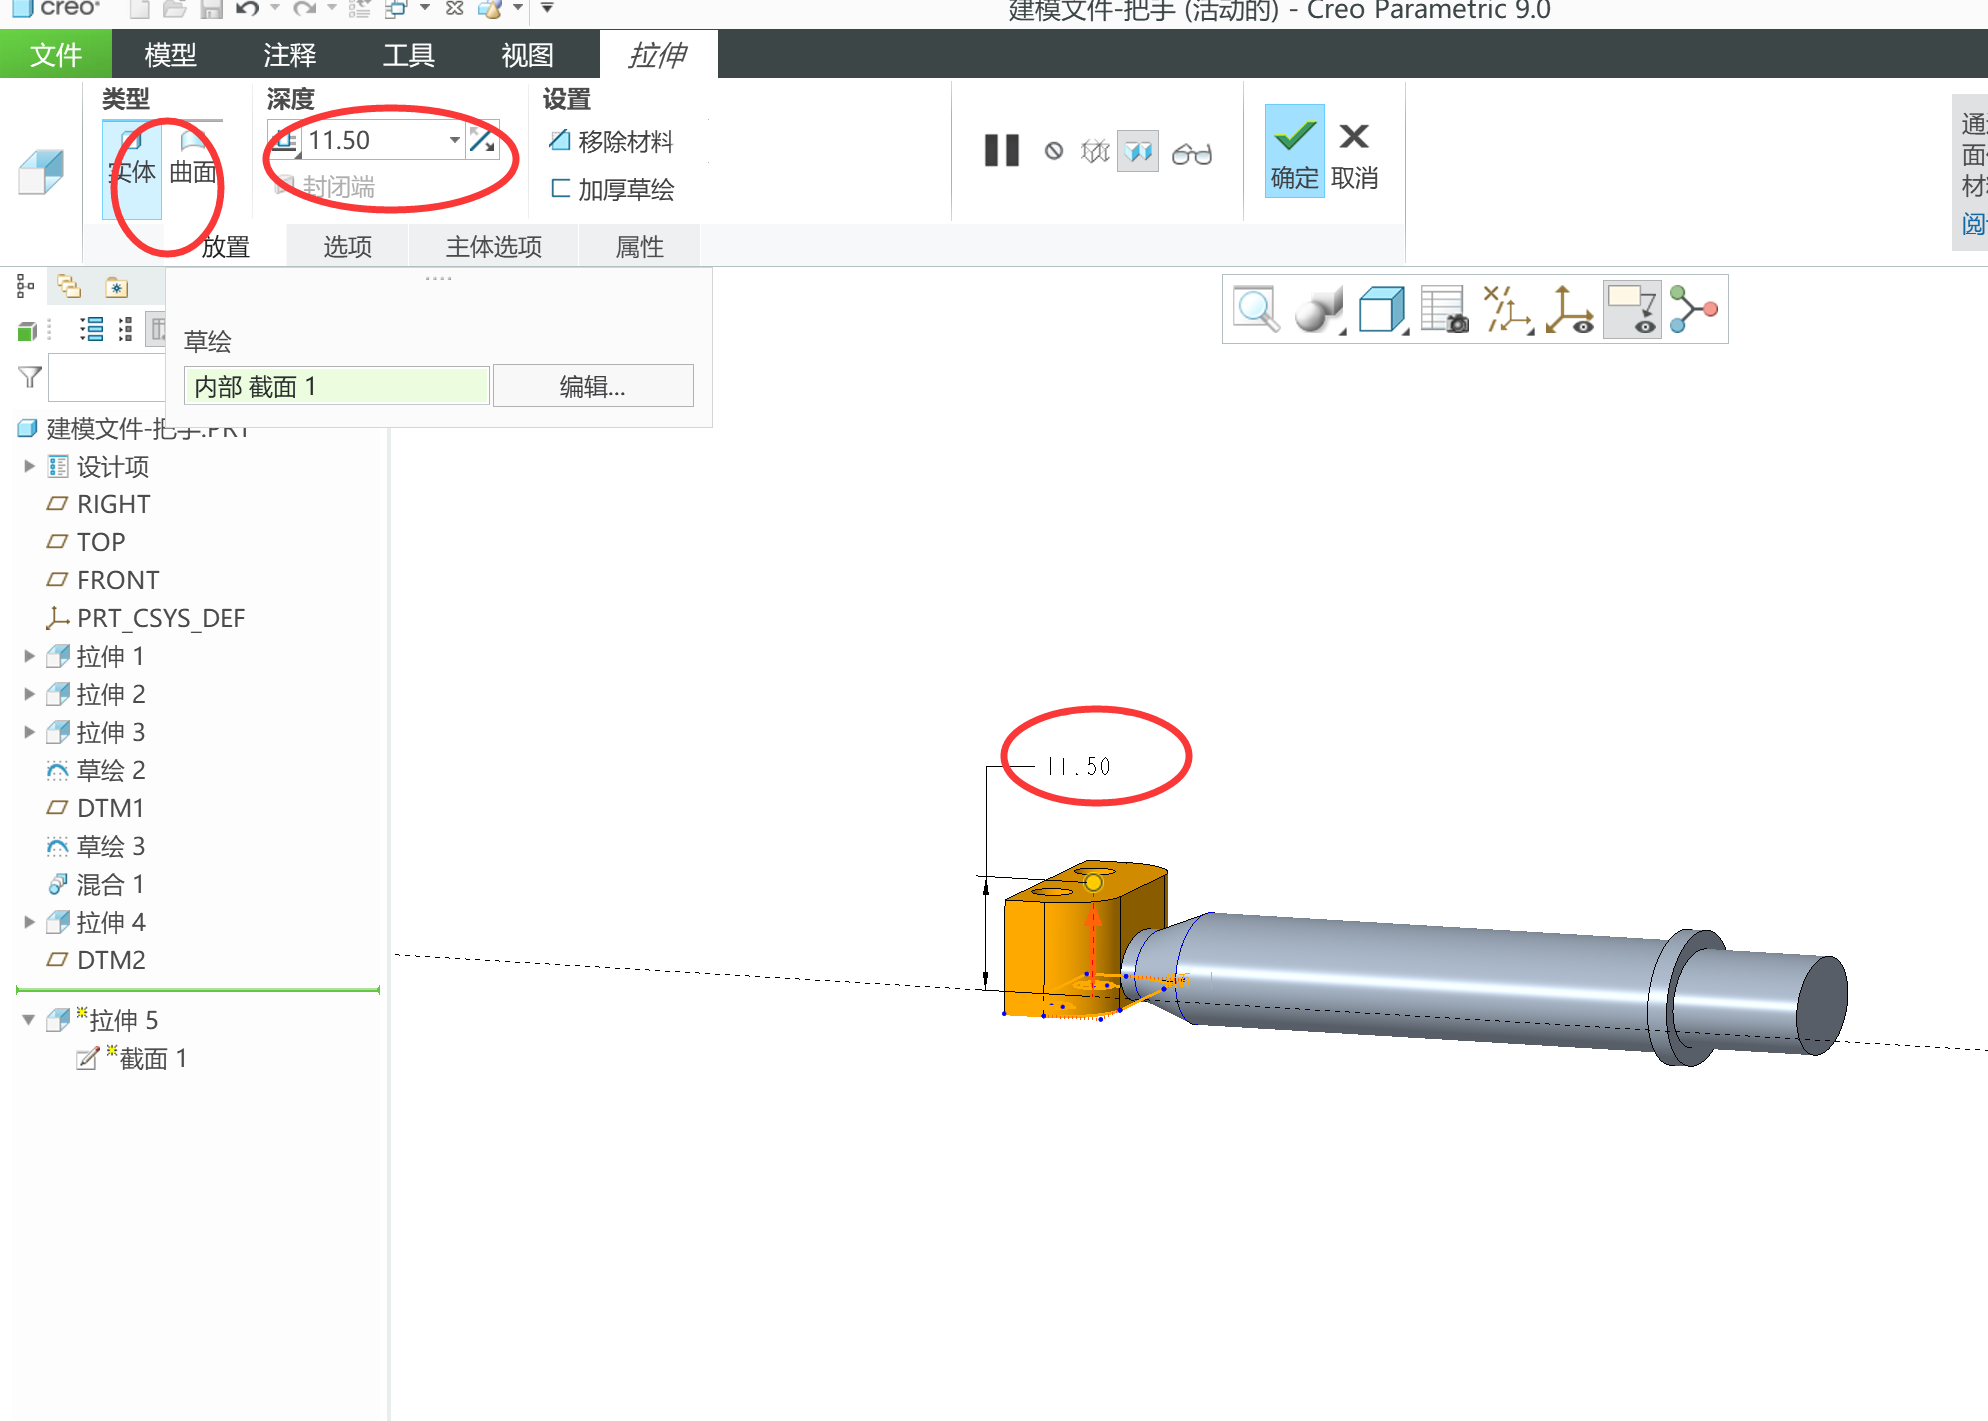The width and height of the screenshot is (1988, 1421).
Task: Select the 拉伸 (Extrude) ribbon tab
Action: pyautogui.click(x=658, y=54)
